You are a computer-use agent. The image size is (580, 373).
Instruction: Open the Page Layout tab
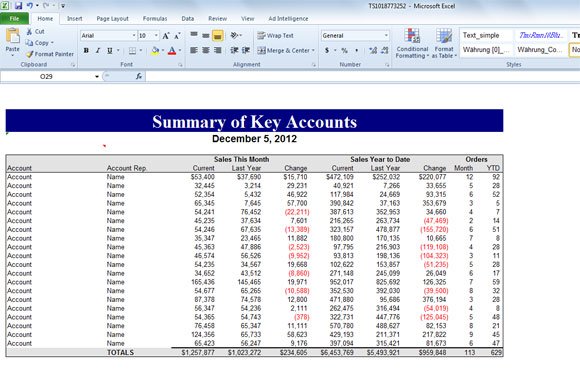112,19
